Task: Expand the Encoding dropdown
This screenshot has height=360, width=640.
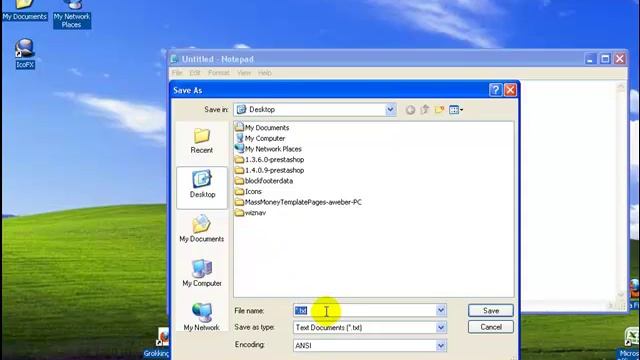Action: pos(441,346)
